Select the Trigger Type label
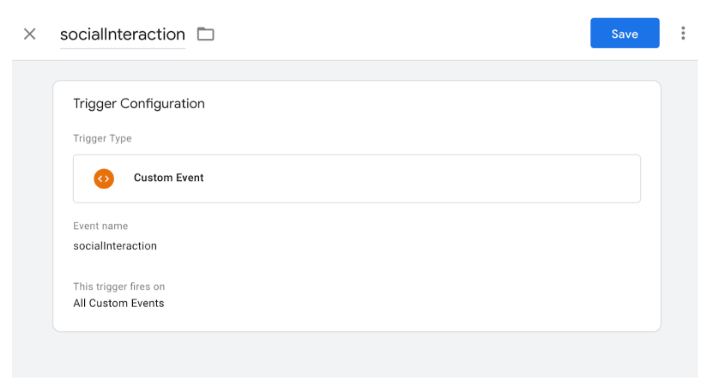 [x=102, y=138]
